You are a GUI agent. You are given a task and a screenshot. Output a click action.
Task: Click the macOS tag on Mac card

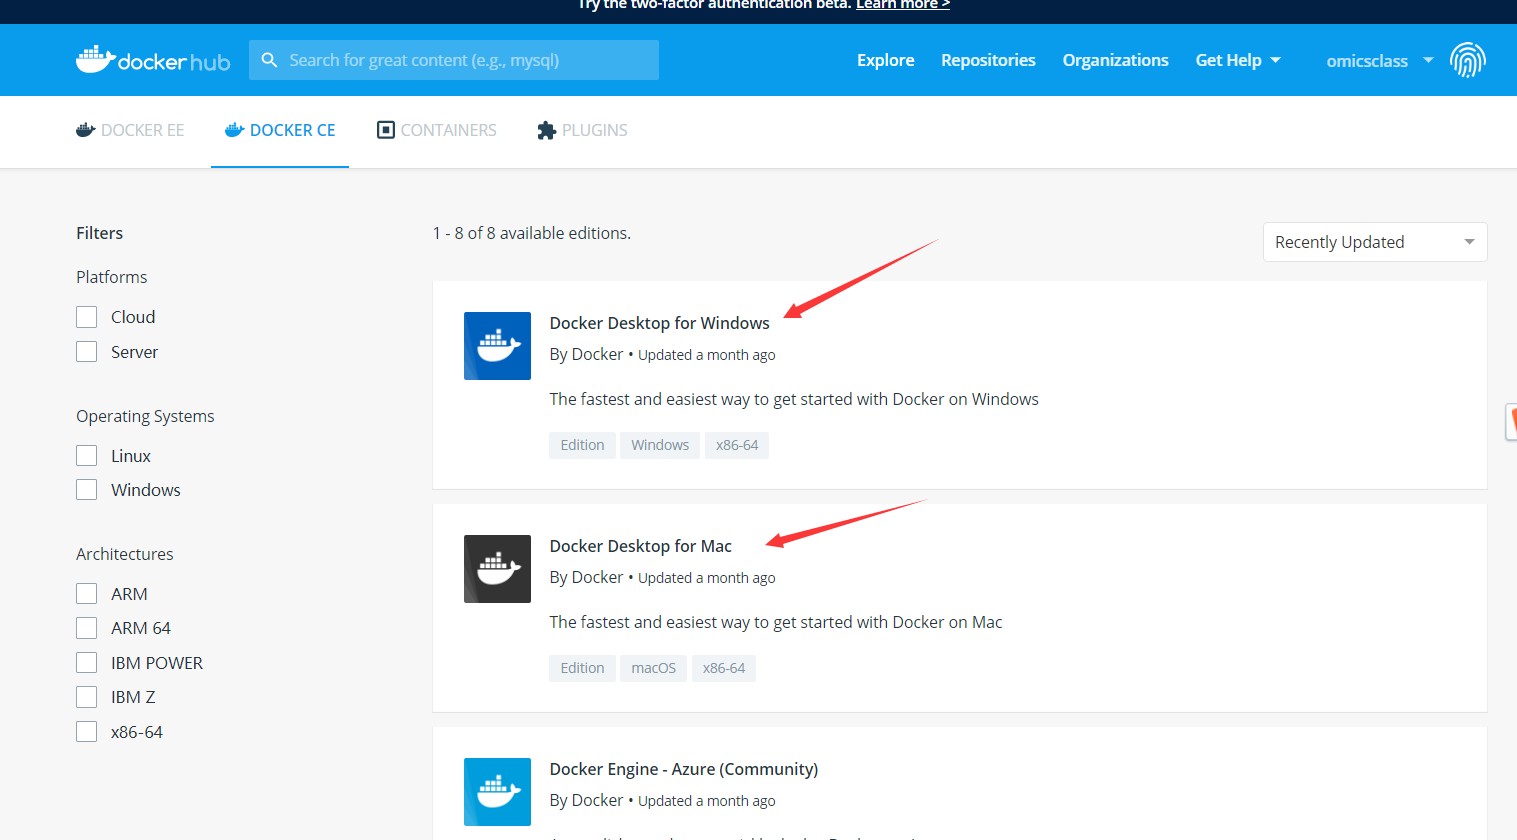pyautogui.click(x=653, y=668)
